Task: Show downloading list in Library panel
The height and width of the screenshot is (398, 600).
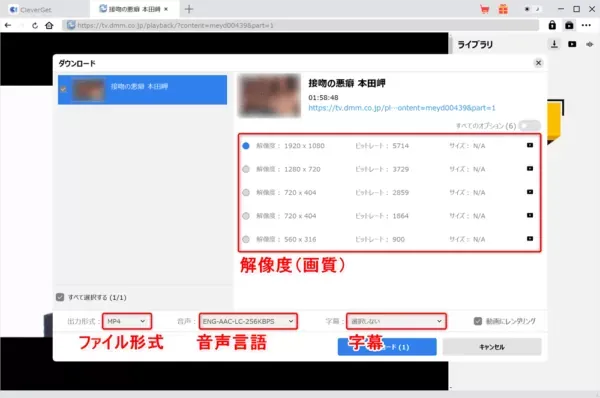Action: pyautogui.click(x=554, y=44)
